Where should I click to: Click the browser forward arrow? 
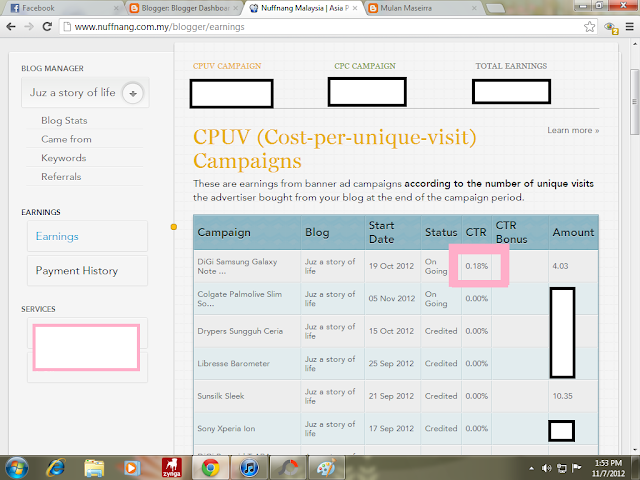pos(29,27)
